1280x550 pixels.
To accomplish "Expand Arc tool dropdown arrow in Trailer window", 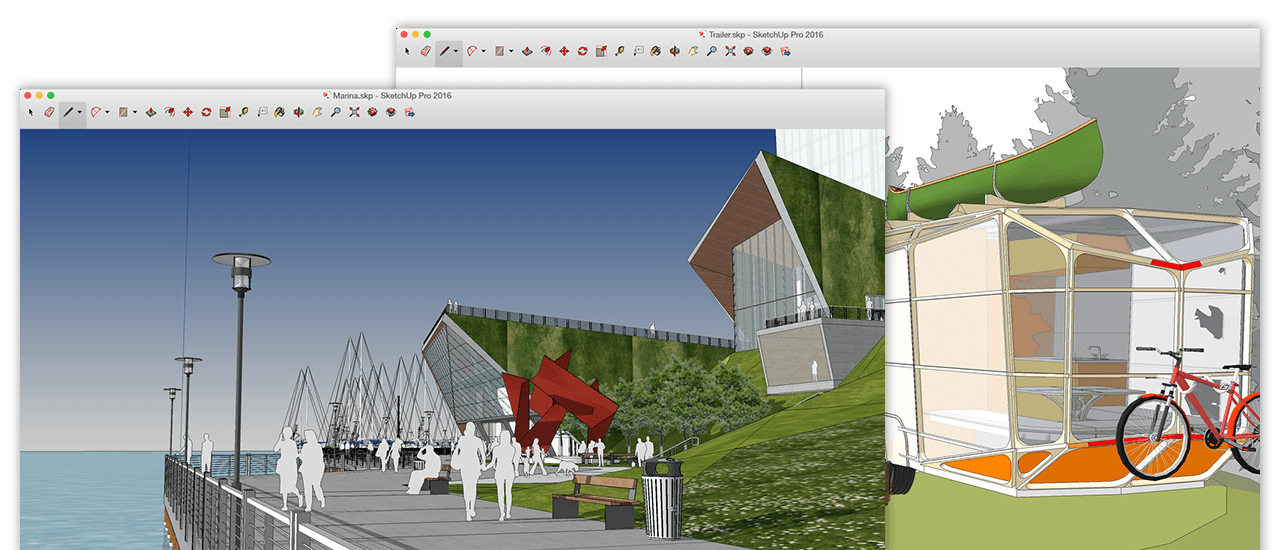I will tap(483, 50).
